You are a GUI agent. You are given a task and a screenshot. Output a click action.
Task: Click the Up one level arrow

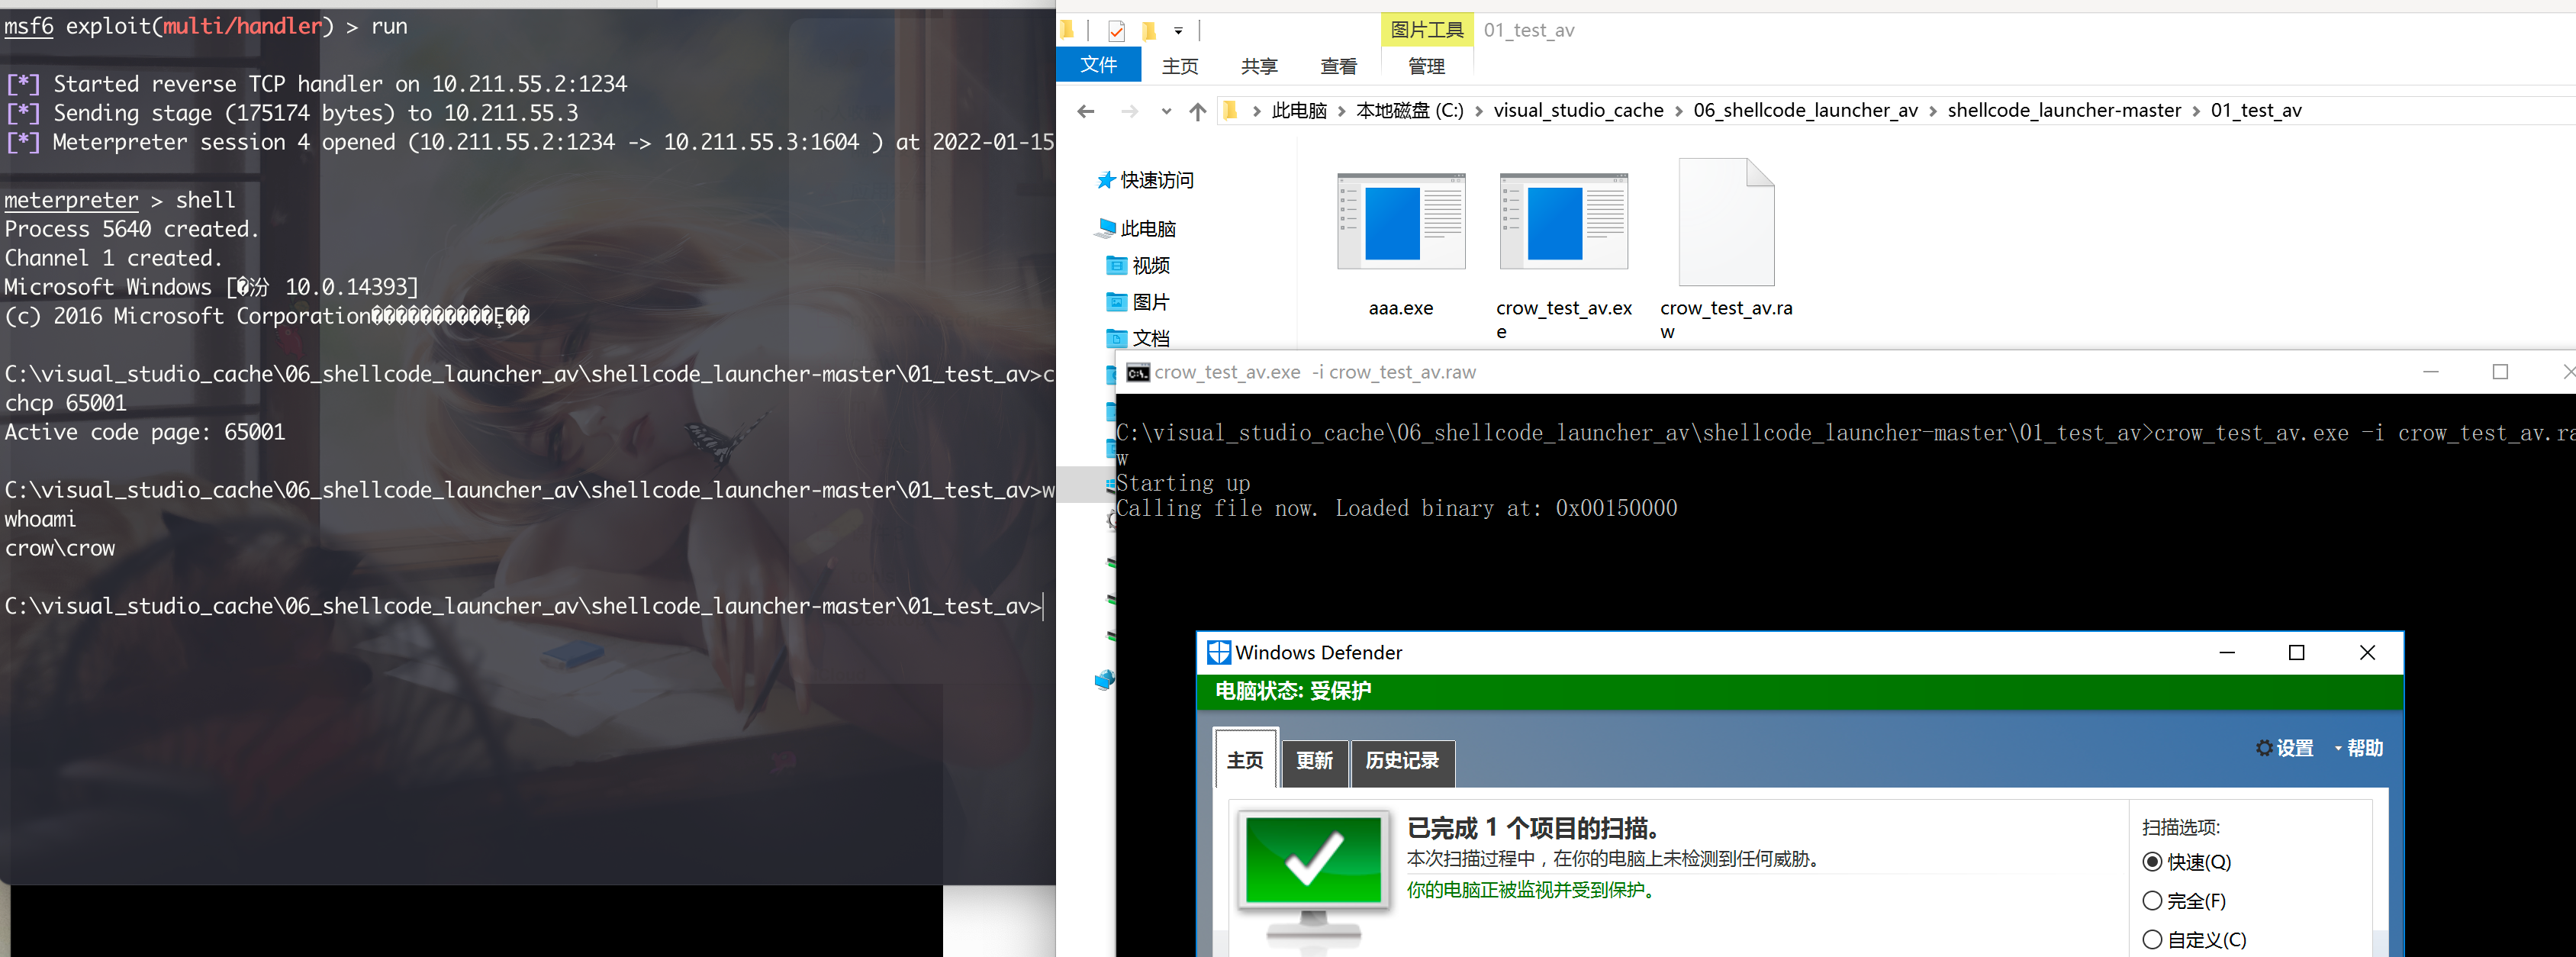[x=1197, y=111]
